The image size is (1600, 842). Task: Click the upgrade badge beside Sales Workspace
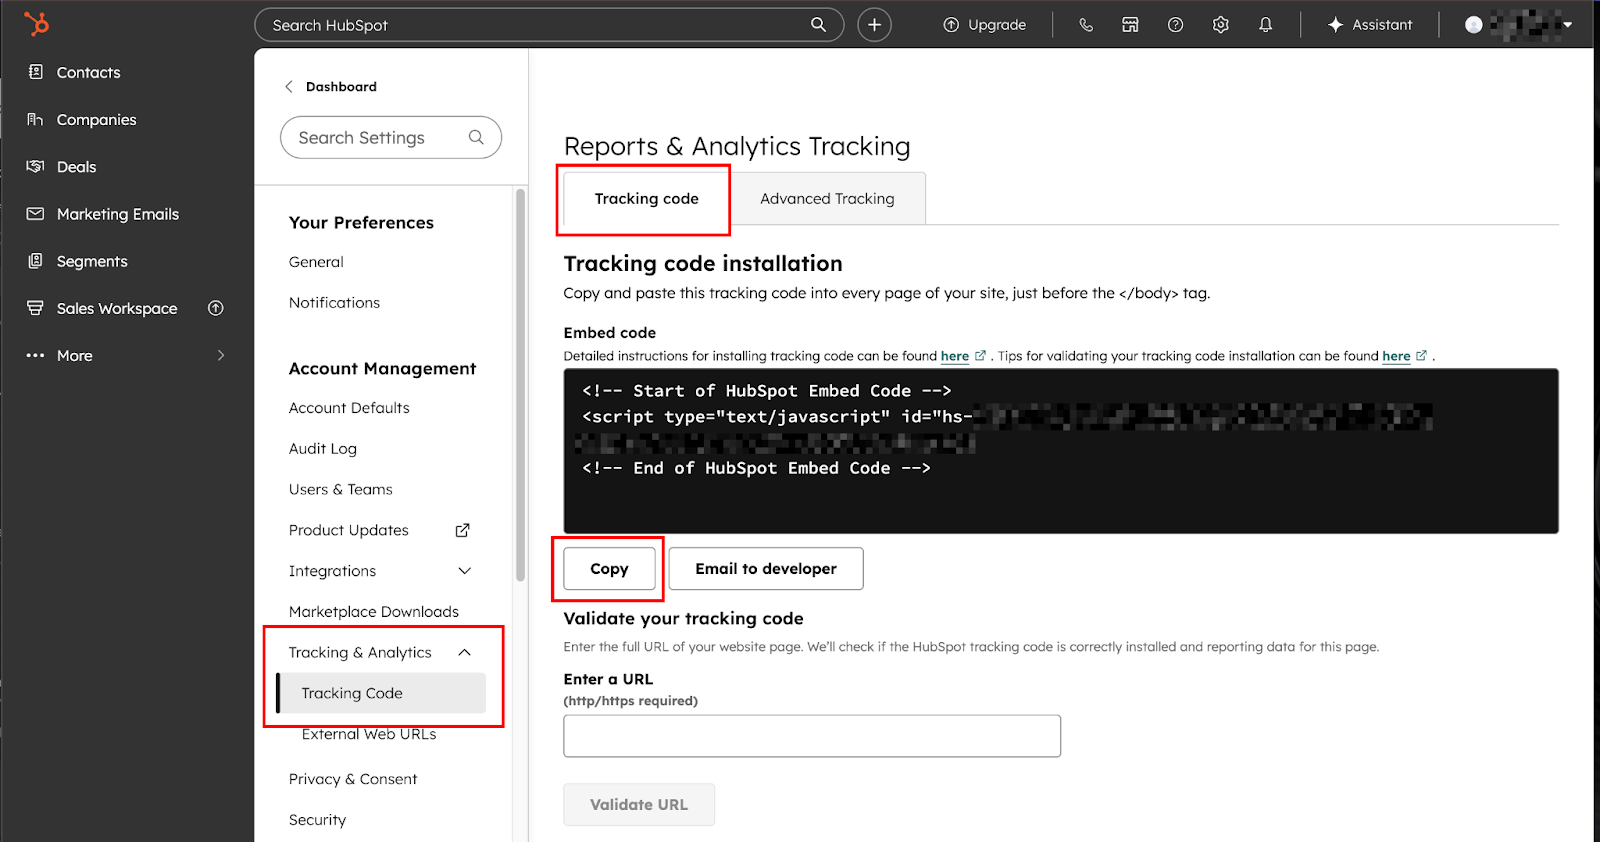click(x=215, y=308)
